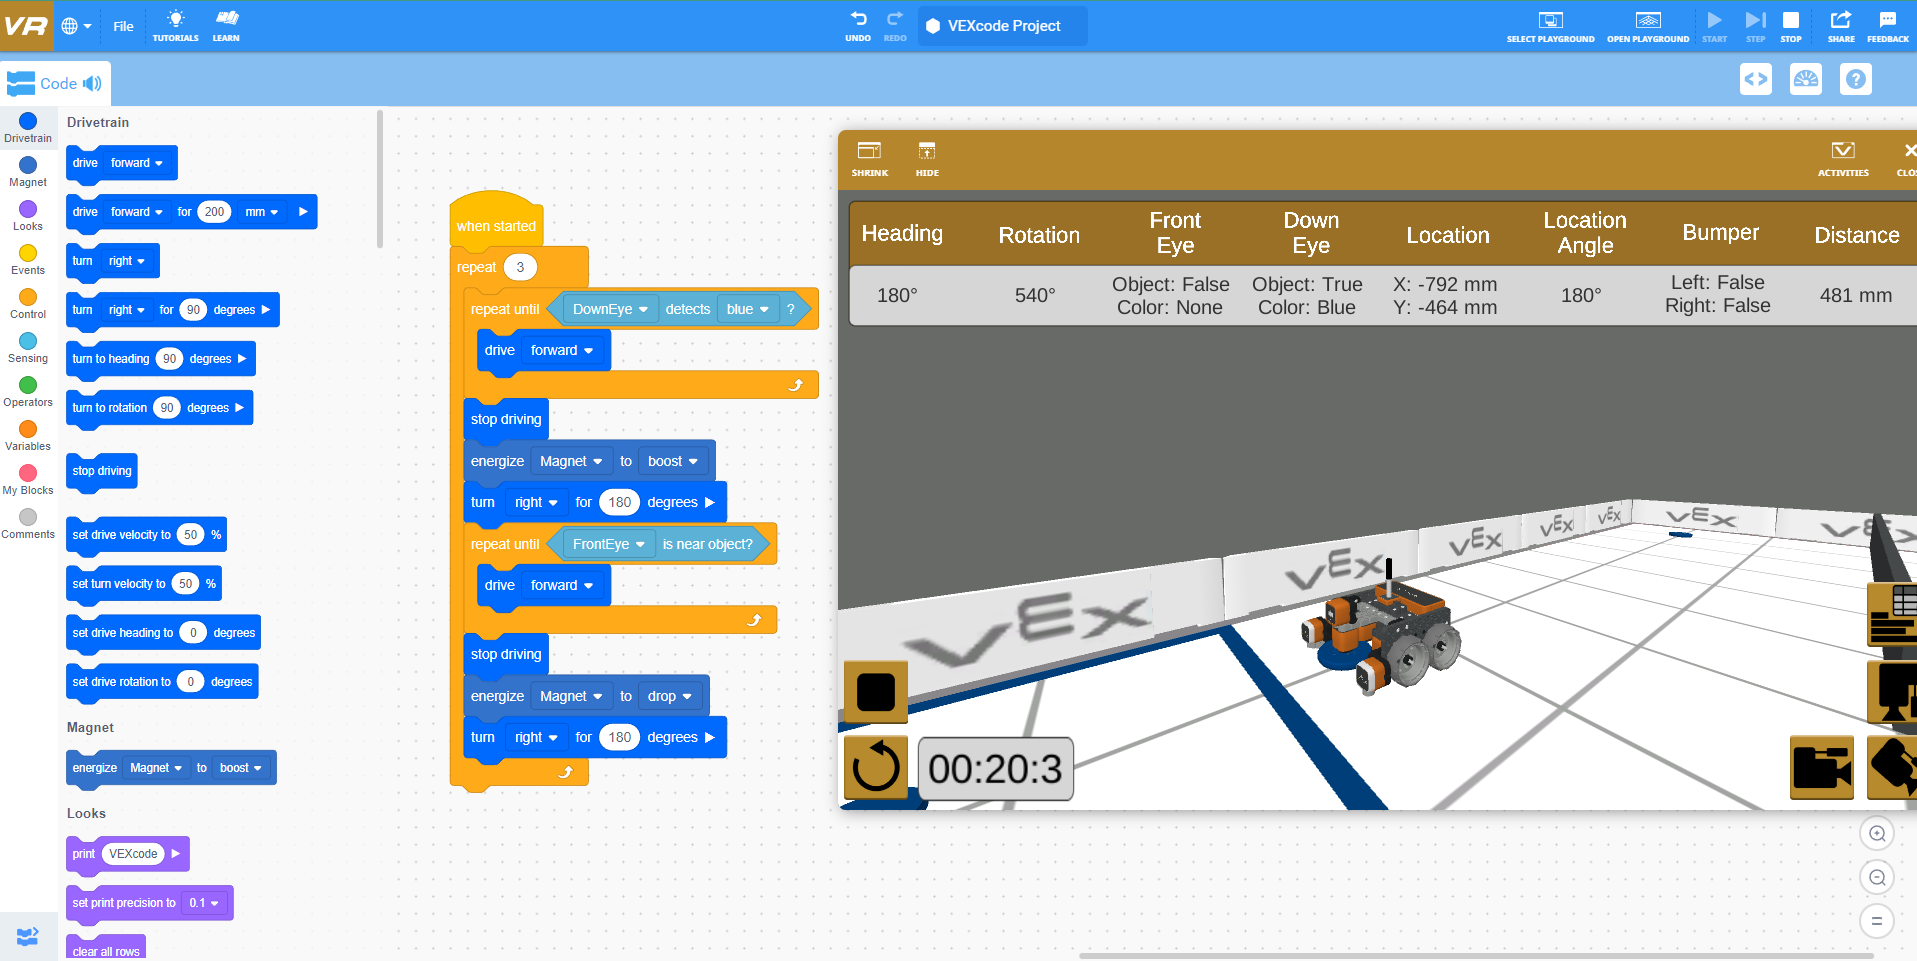Open the Tutorials panel

[x=175, y=25]
